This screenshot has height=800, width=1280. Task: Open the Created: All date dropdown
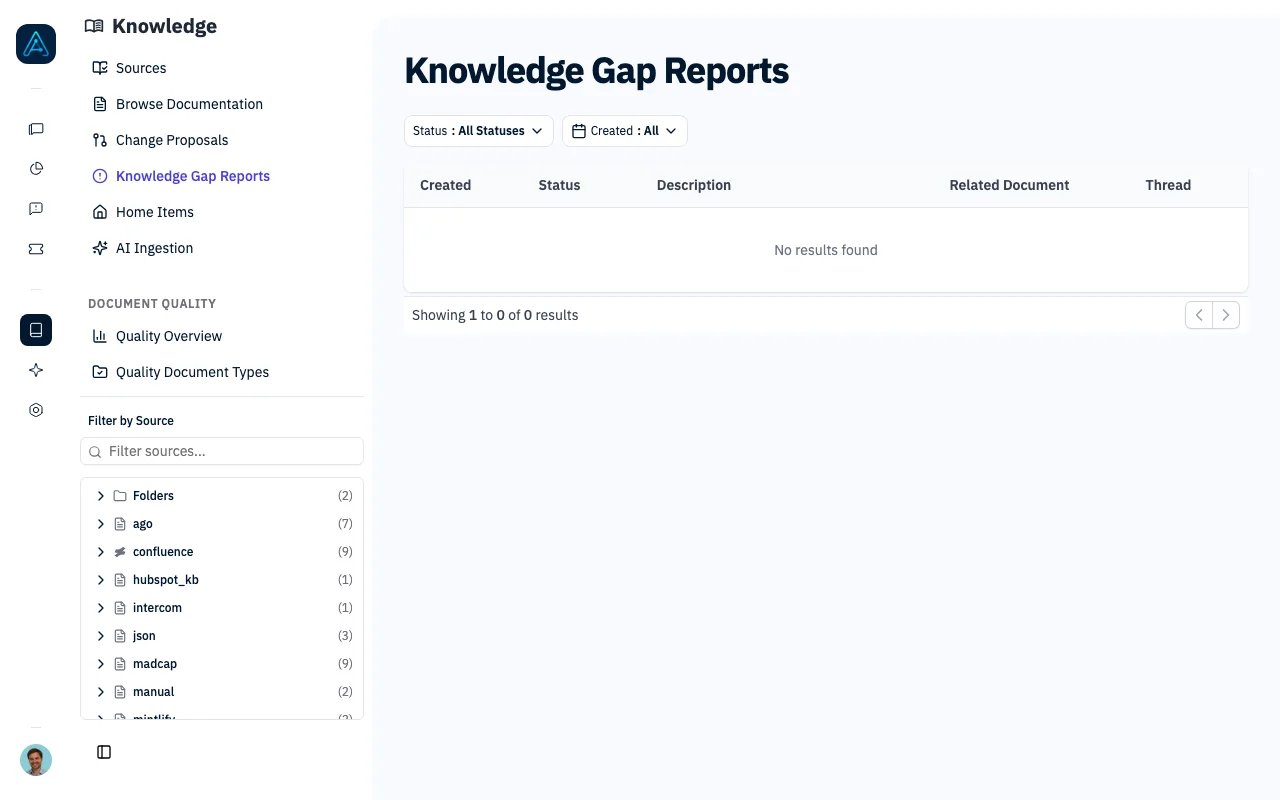tap(625, 131)
